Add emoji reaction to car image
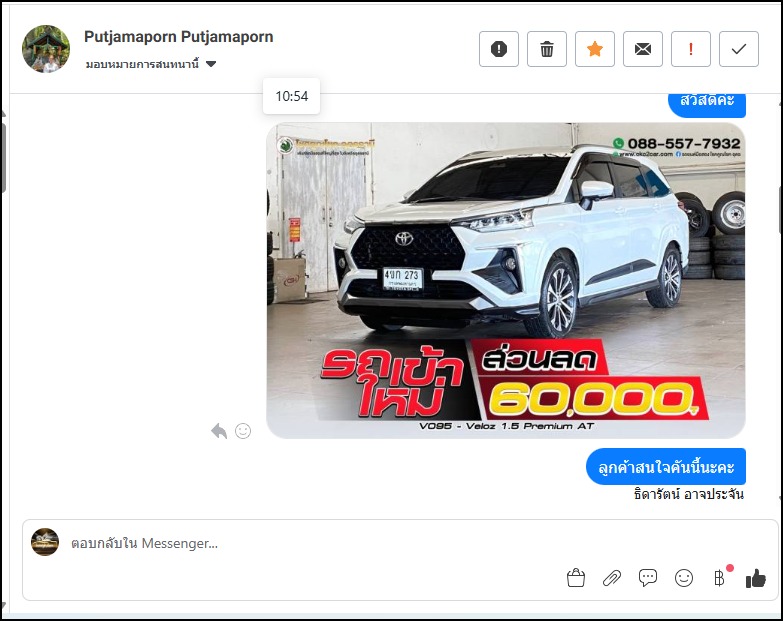Viewport: 783px width, 621px height. pos(243,431)
